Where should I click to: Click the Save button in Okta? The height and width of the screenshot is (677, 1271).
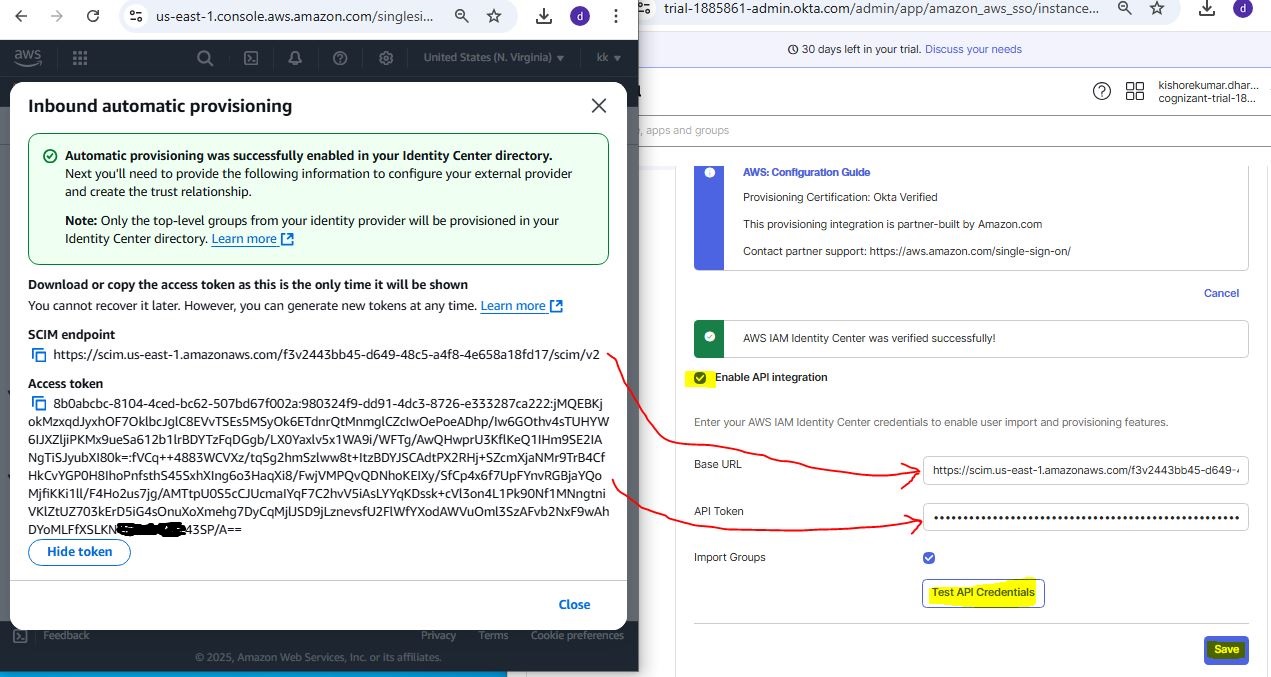pos(1226,649)
